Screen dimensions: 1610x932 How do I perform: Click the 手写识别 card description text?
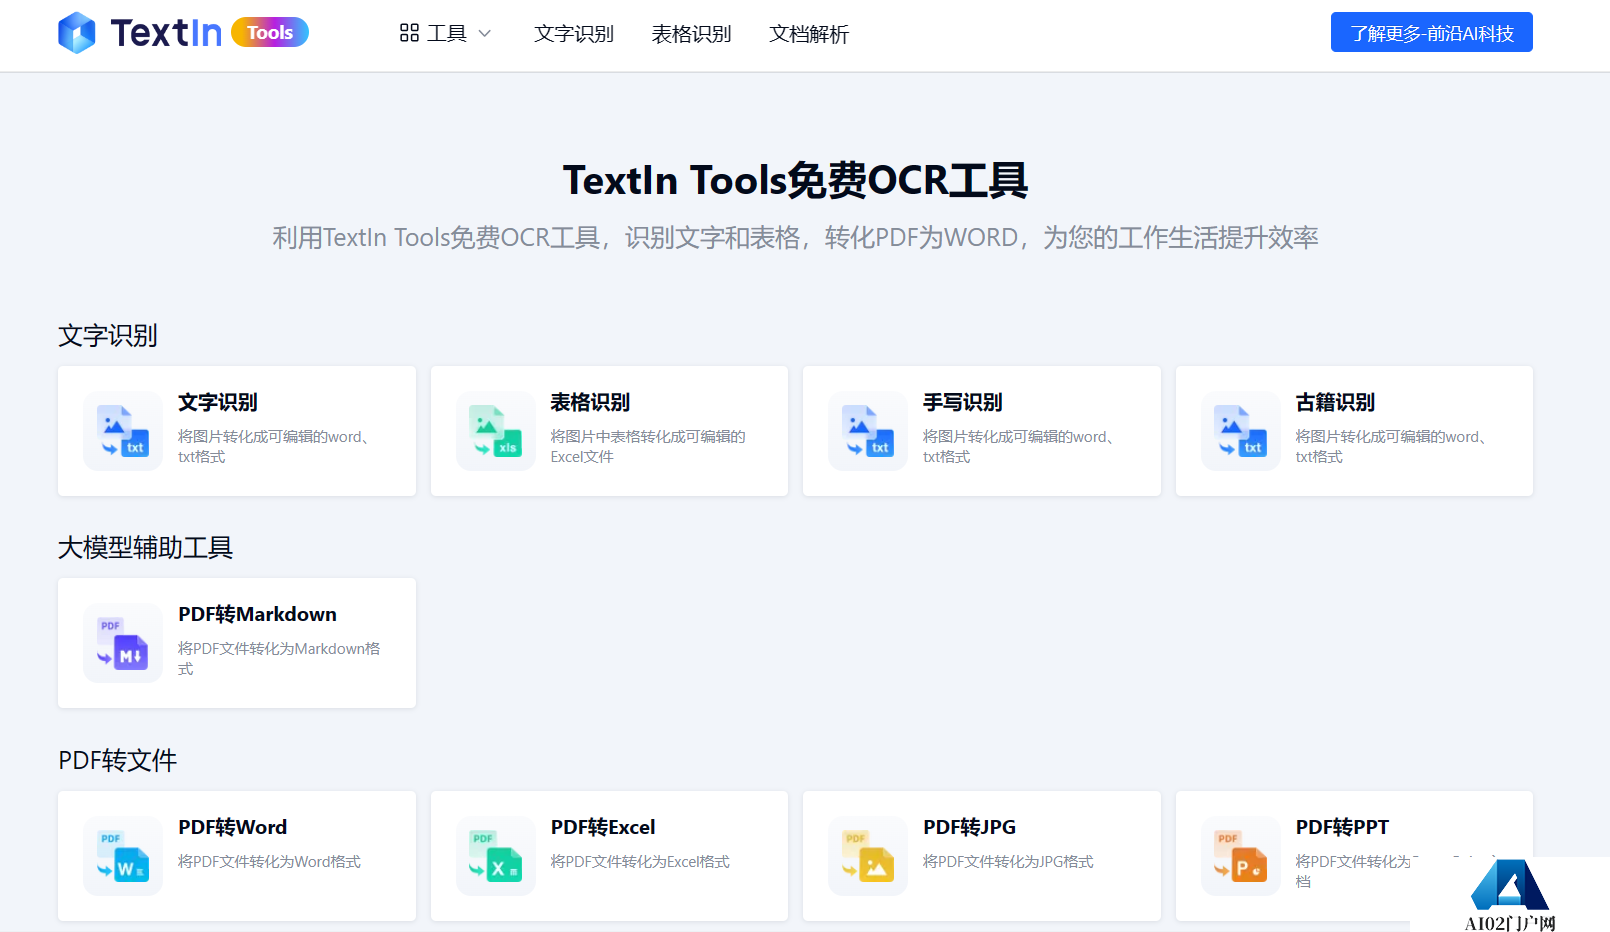(1020, 446)
